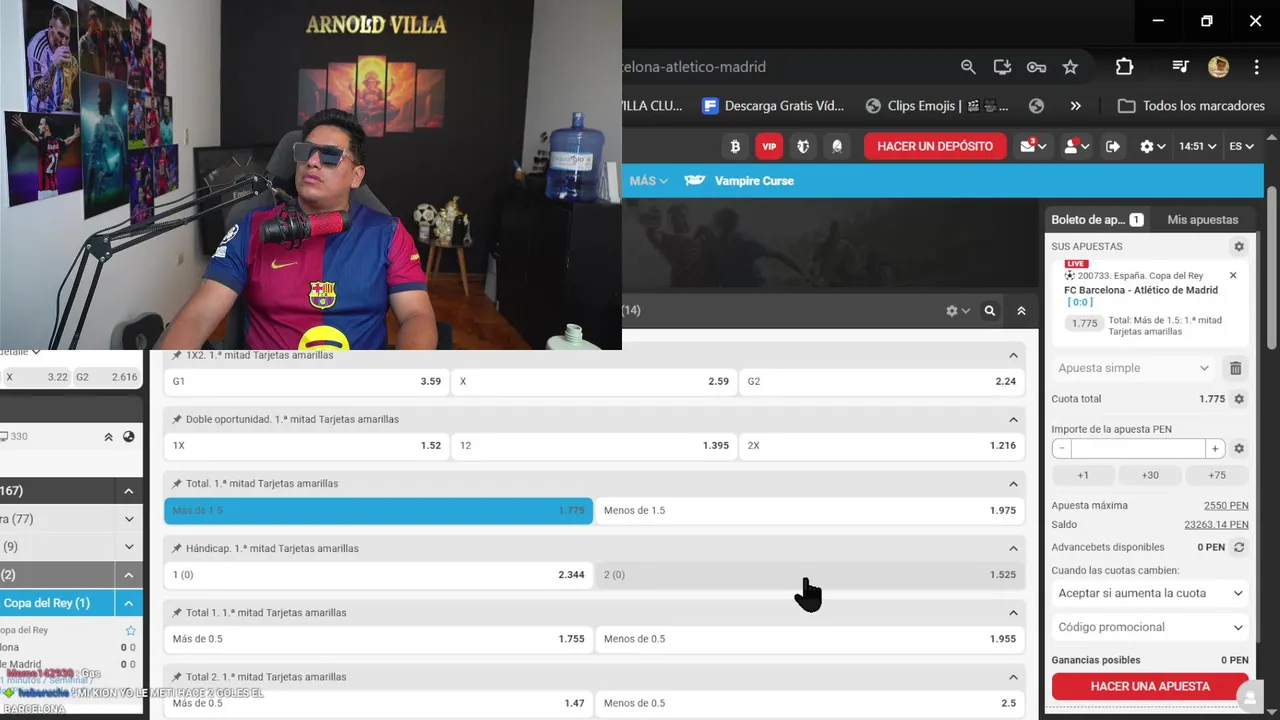The image size is (1280, 720).
Task: Select the G2 odds 2.24
Action: (882, 381)
